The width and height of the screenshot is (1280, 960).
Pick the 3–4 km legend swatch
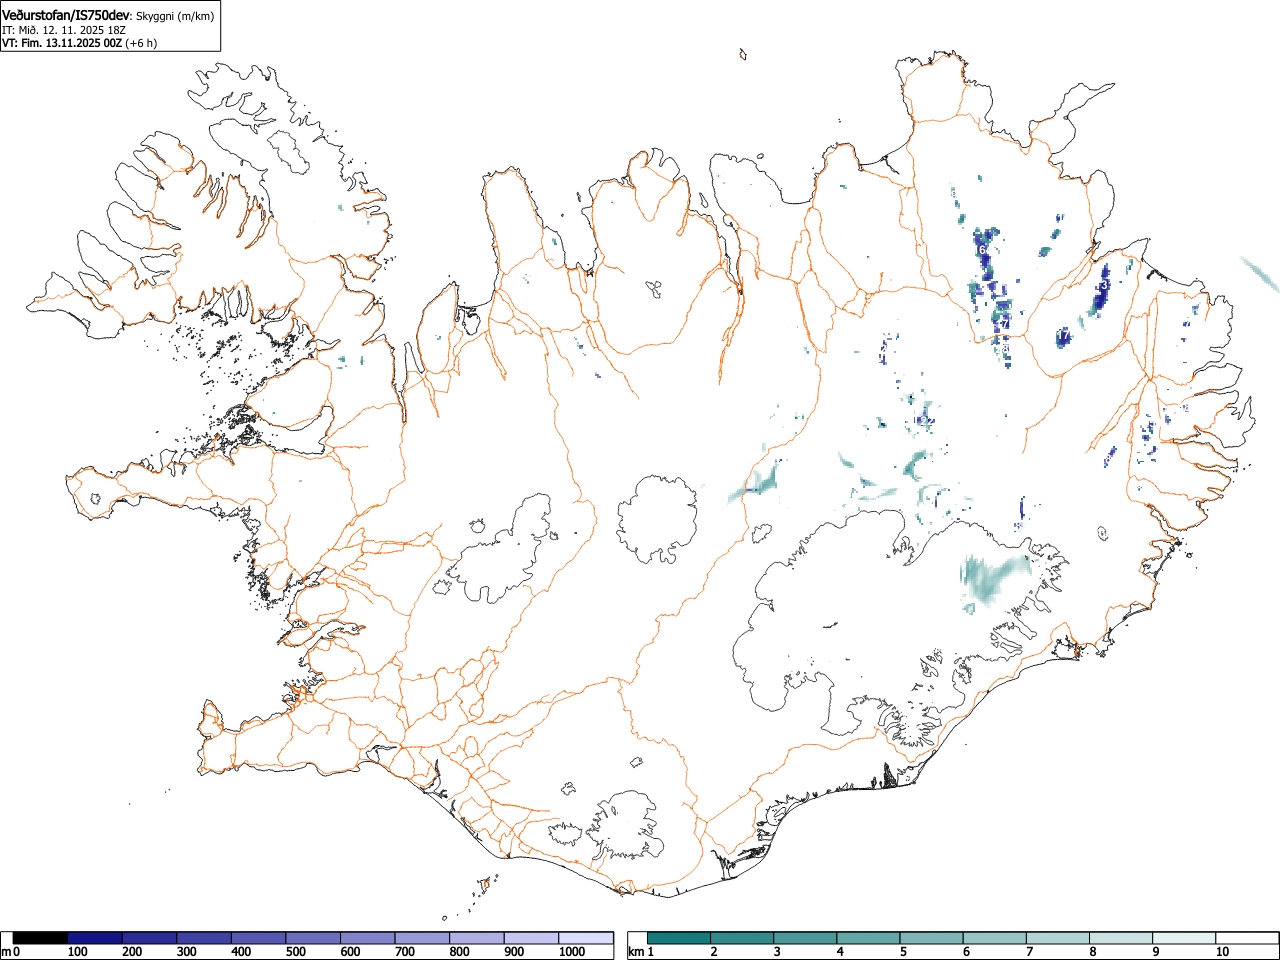(806, 938)
